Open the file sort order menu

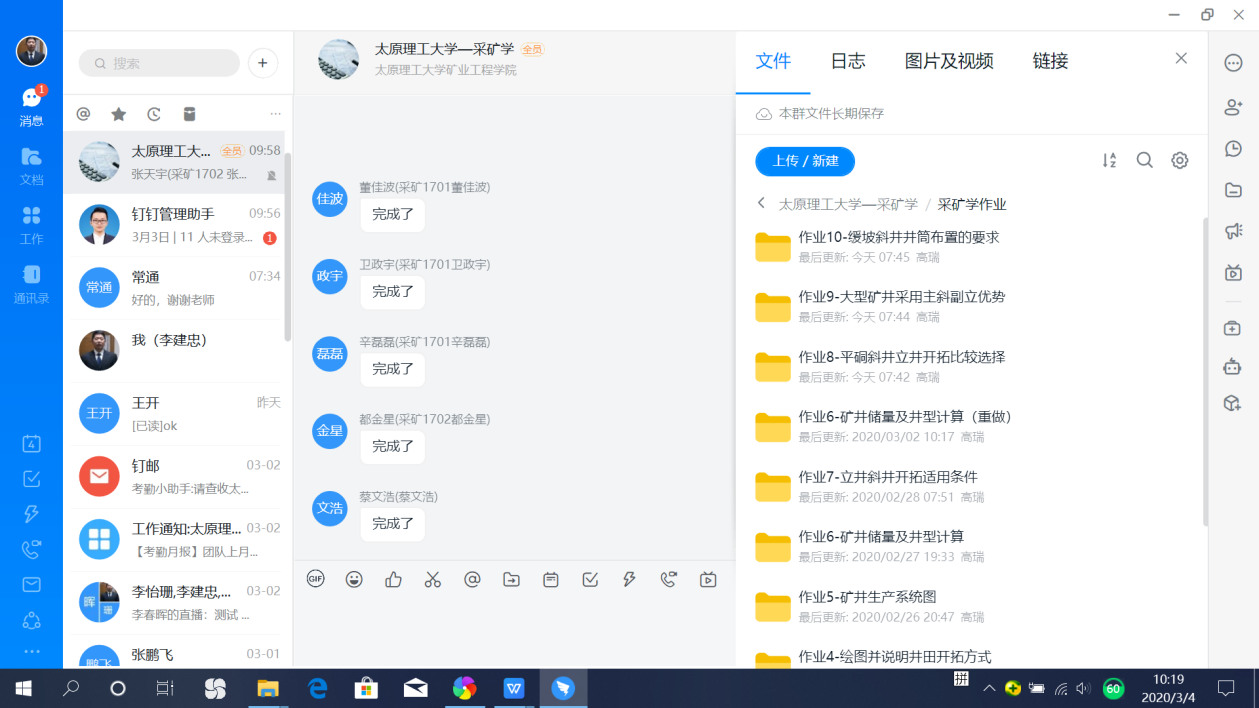tap(1109, 160)
